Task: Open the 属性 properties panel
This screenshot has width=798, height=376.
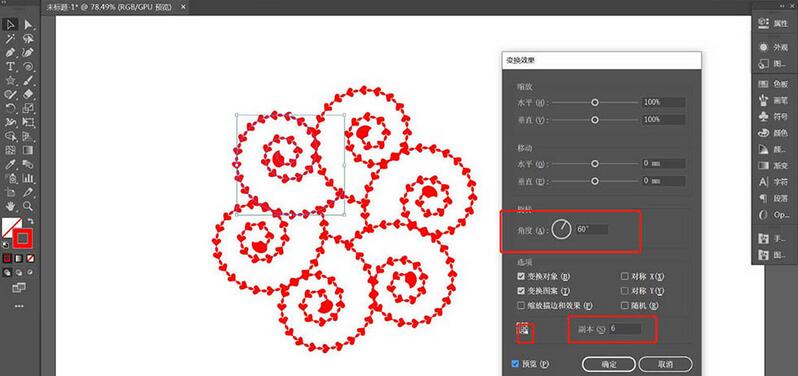Action: click(773, 23)
